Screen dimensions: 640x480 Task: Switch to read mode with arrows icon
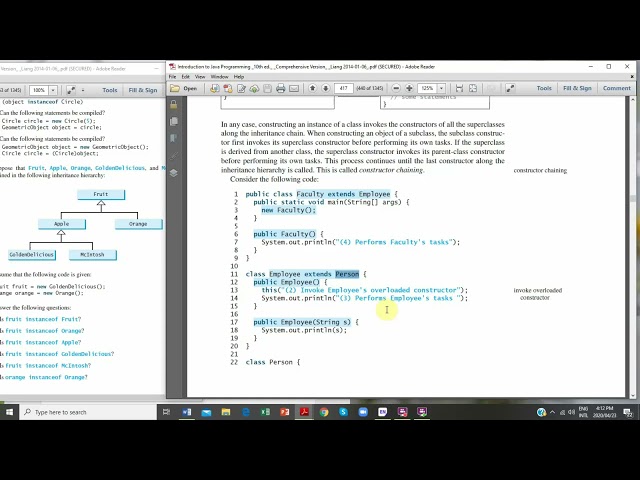coord(510,88)
